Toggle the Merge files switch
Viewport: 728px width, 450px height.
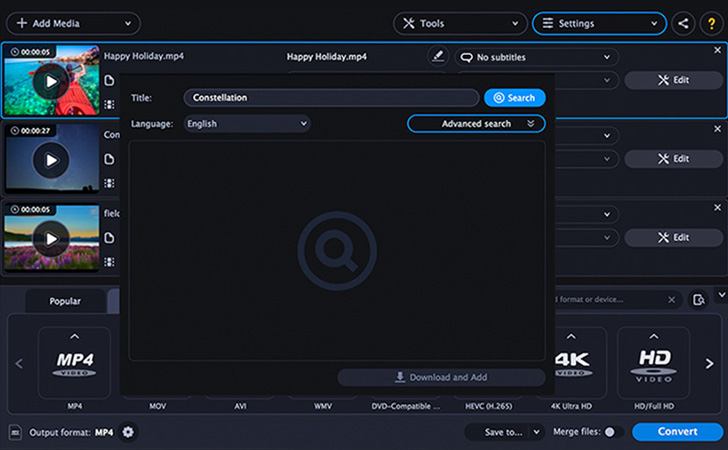point(613,432)
